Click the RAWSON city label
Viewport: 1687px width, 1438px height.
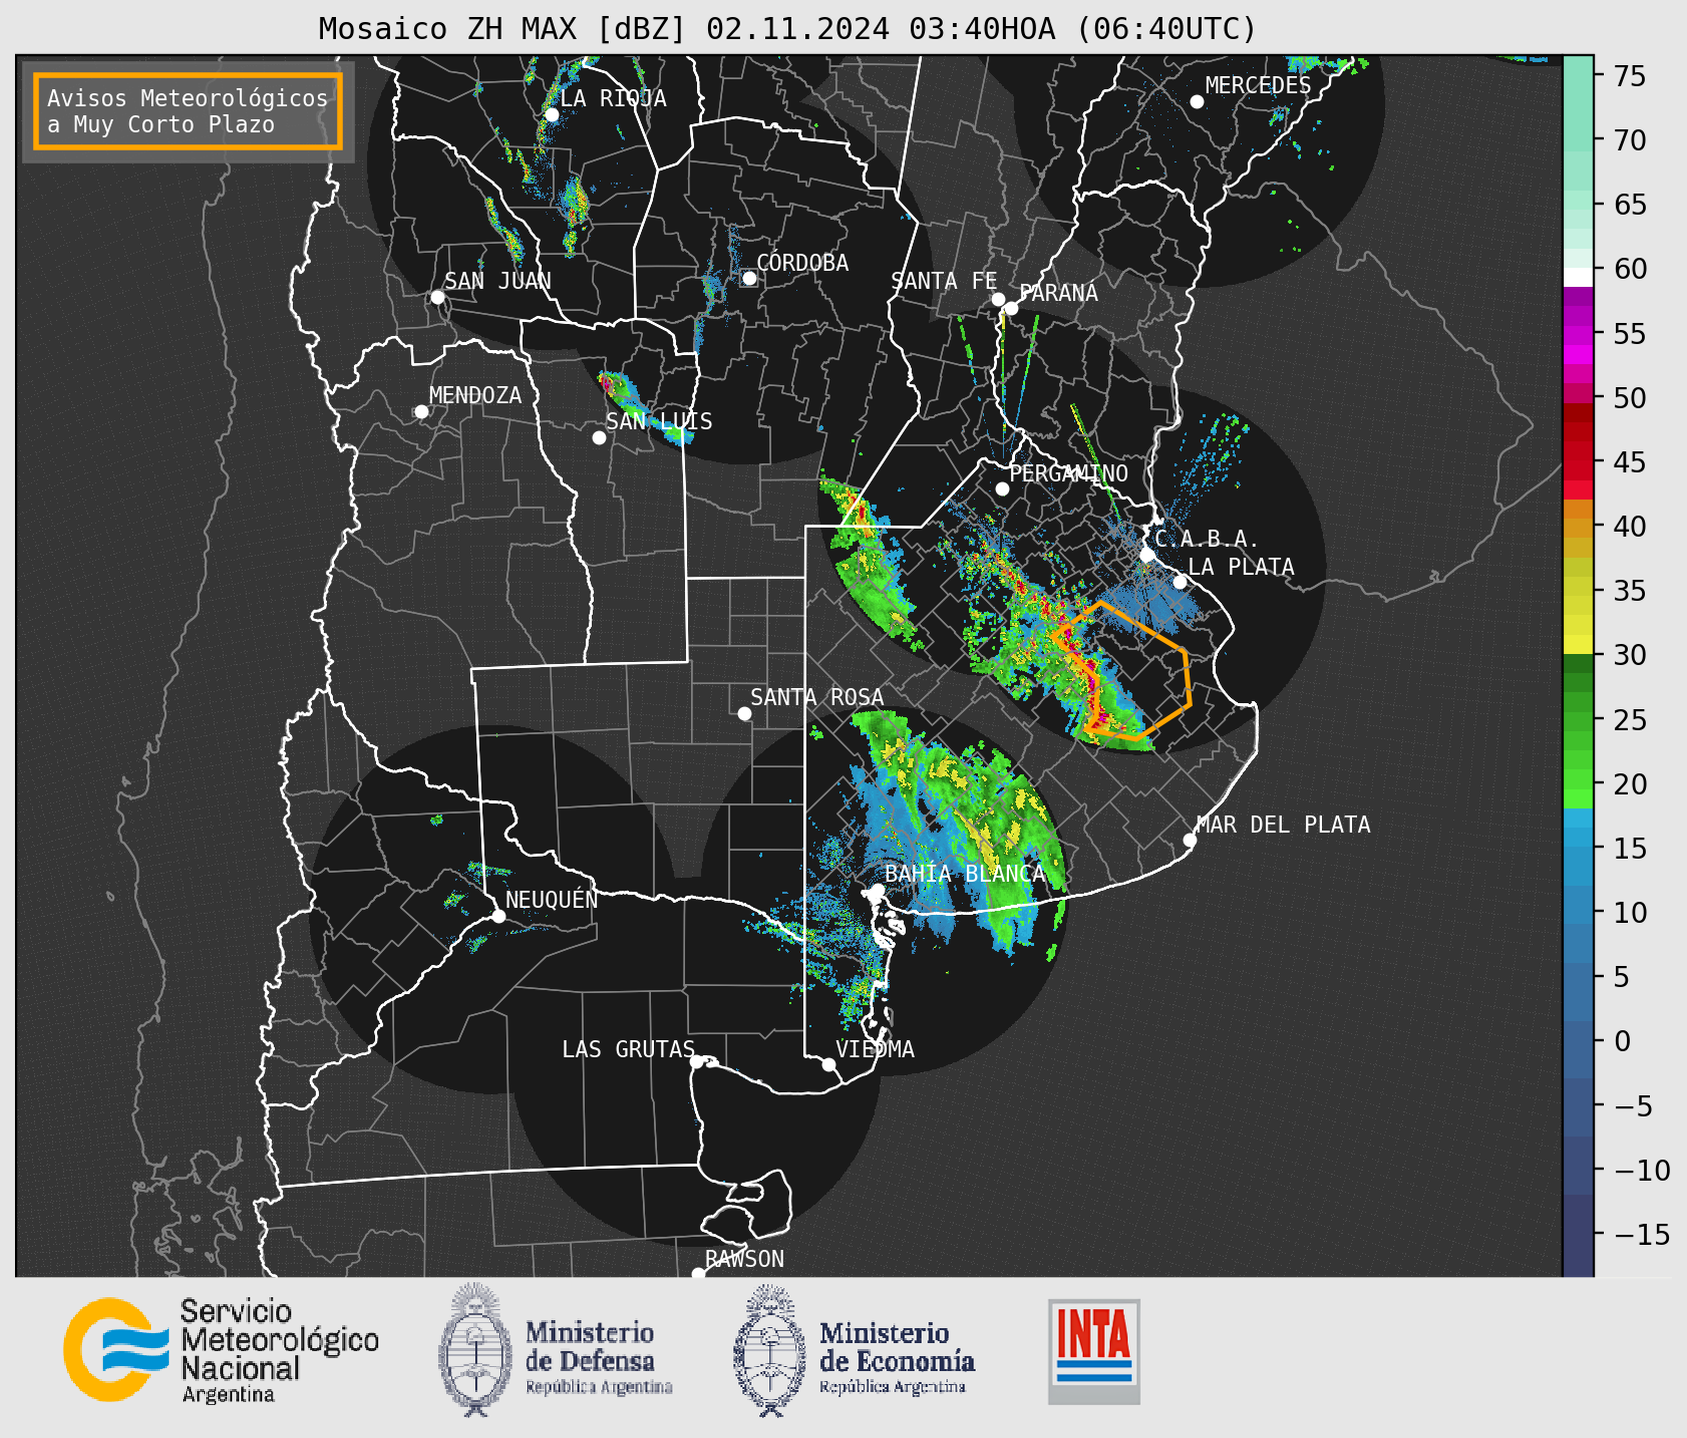coord(744,1259)
